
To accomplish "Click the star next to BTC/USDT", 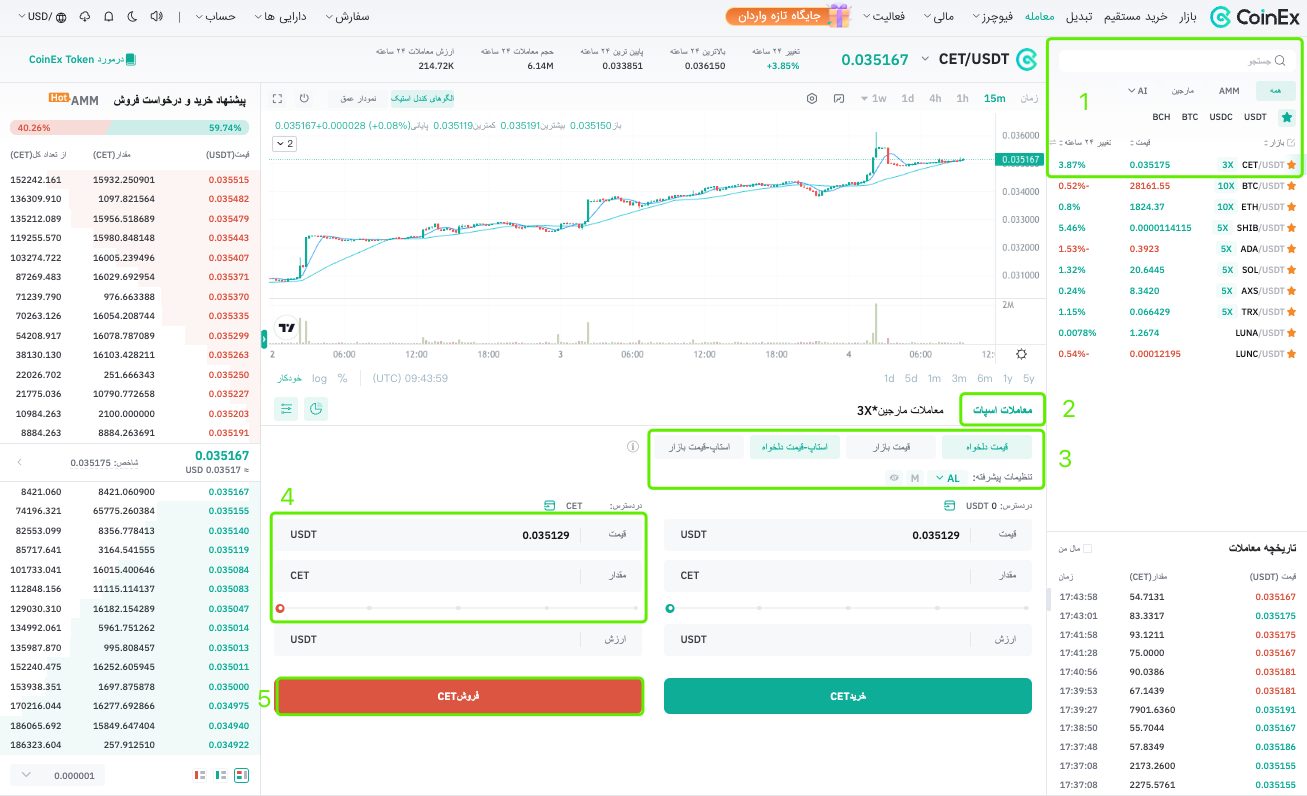I will [x=1292, y=185].
